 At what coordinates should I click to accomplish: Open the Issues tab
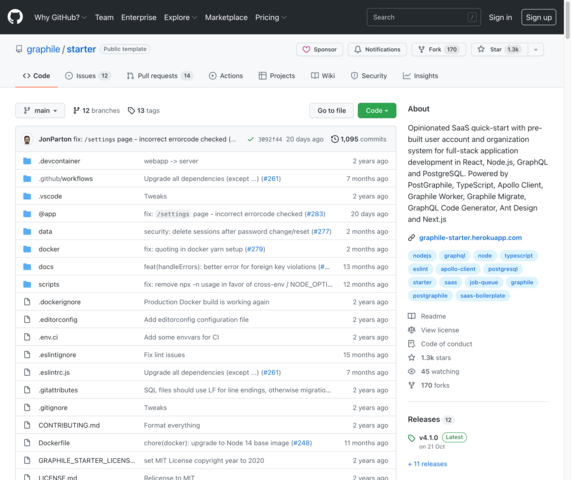tap(87, 76)
